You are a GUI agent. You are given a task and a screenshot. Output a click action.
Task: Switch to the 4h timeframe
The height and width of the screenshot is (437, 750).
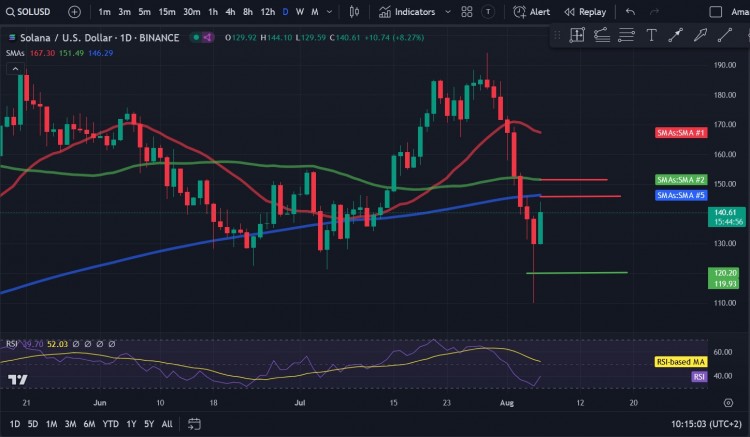pyautogui.click(x=230, y=12)
